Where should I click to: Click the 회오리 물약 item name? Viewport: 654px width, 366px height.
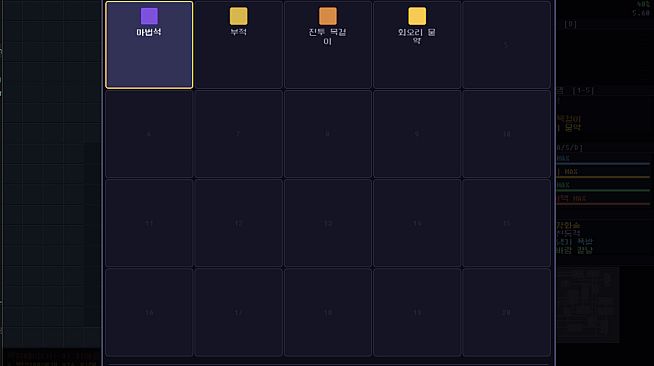click(417, 37)
